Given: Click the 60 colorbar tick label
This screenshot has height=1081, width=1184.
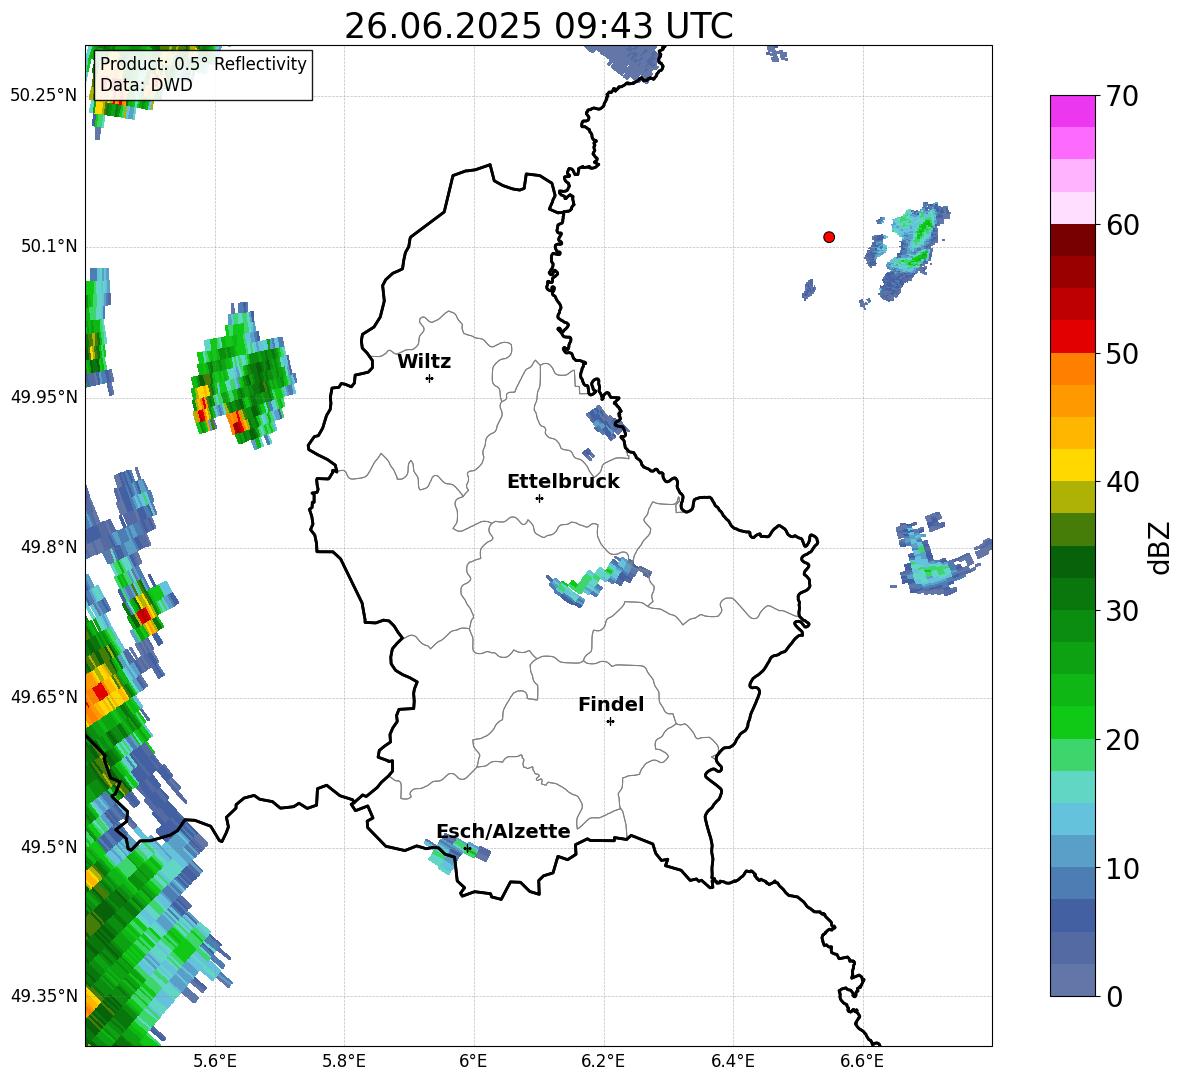Looking at the screenshot, I should tap(1121, 225).
